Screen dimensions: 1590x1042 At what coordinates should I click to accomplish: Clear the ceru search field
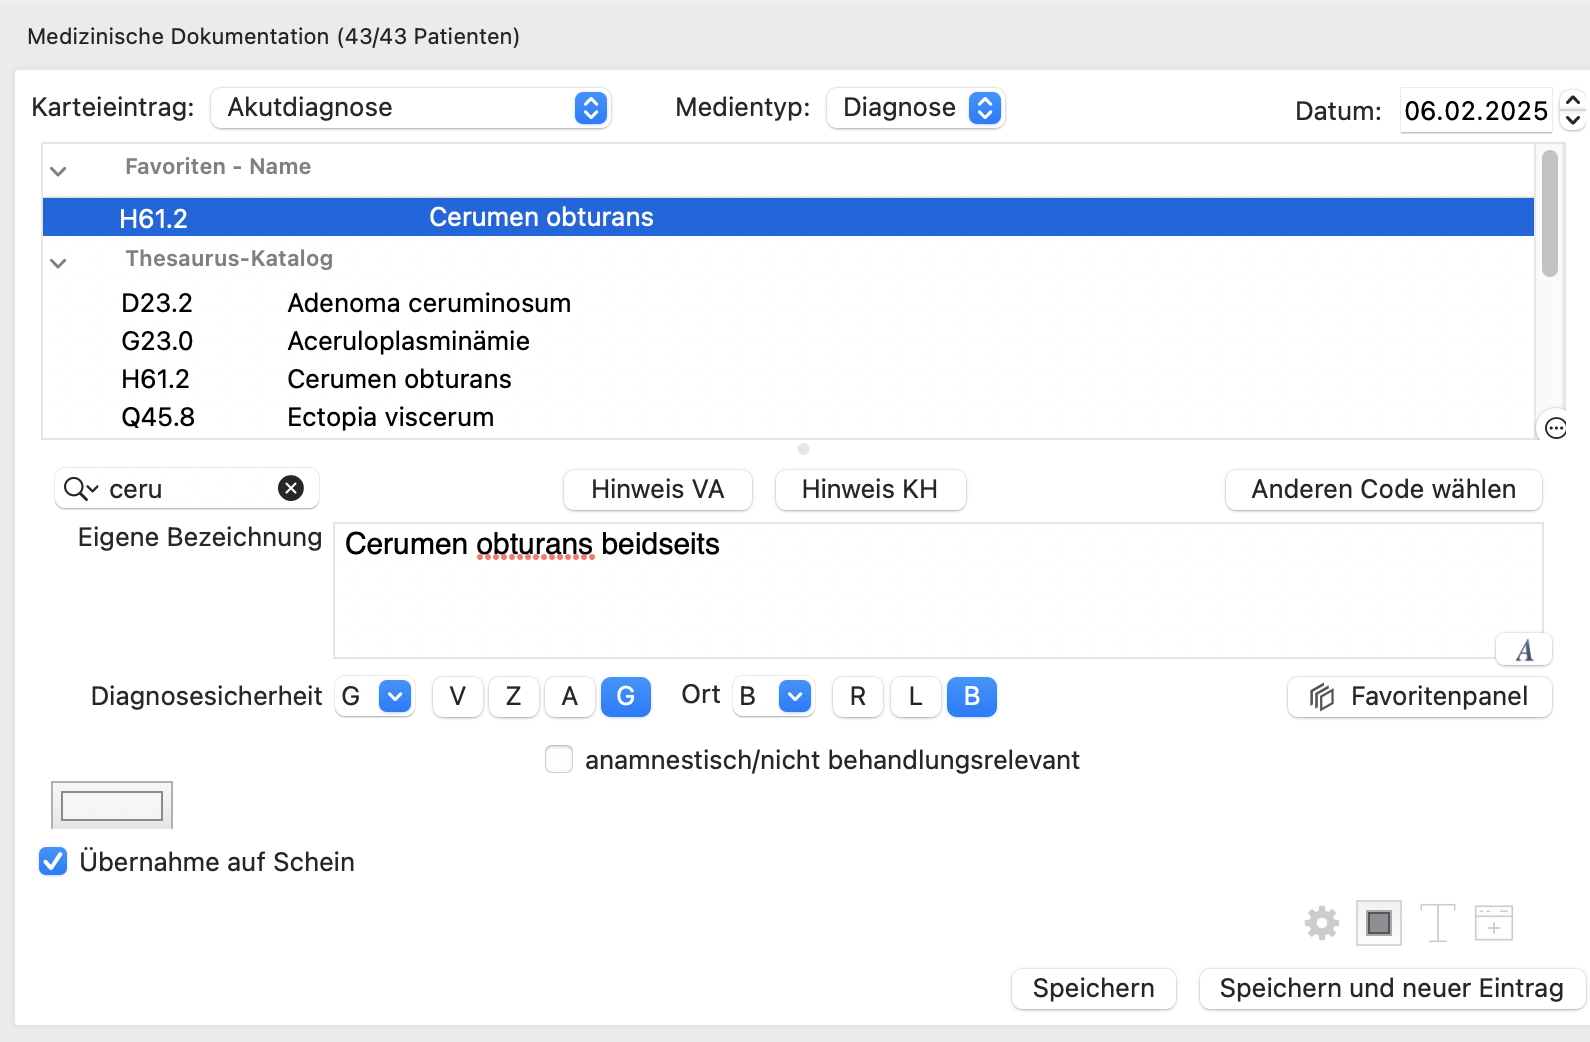pos(291,488)
